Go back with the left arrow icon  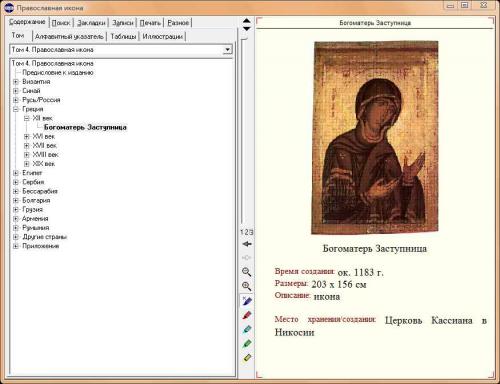point(247,244)
